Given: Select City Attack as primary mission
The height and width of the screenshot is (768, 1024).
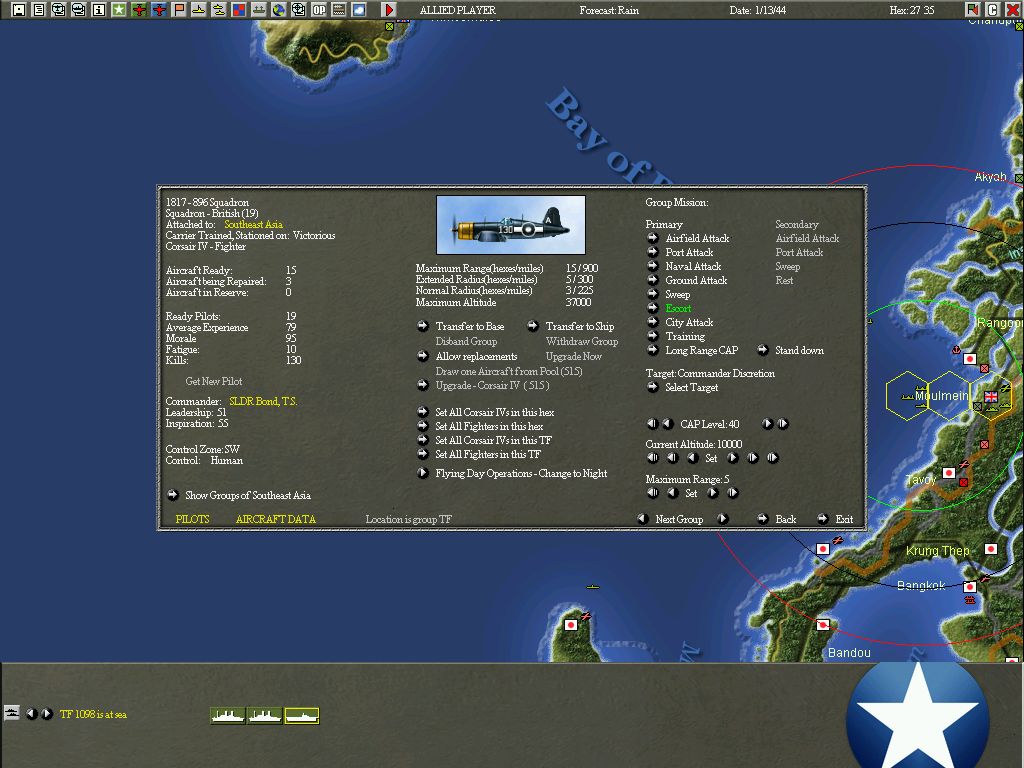Looking at the screenshot, I should pos(652,321).
